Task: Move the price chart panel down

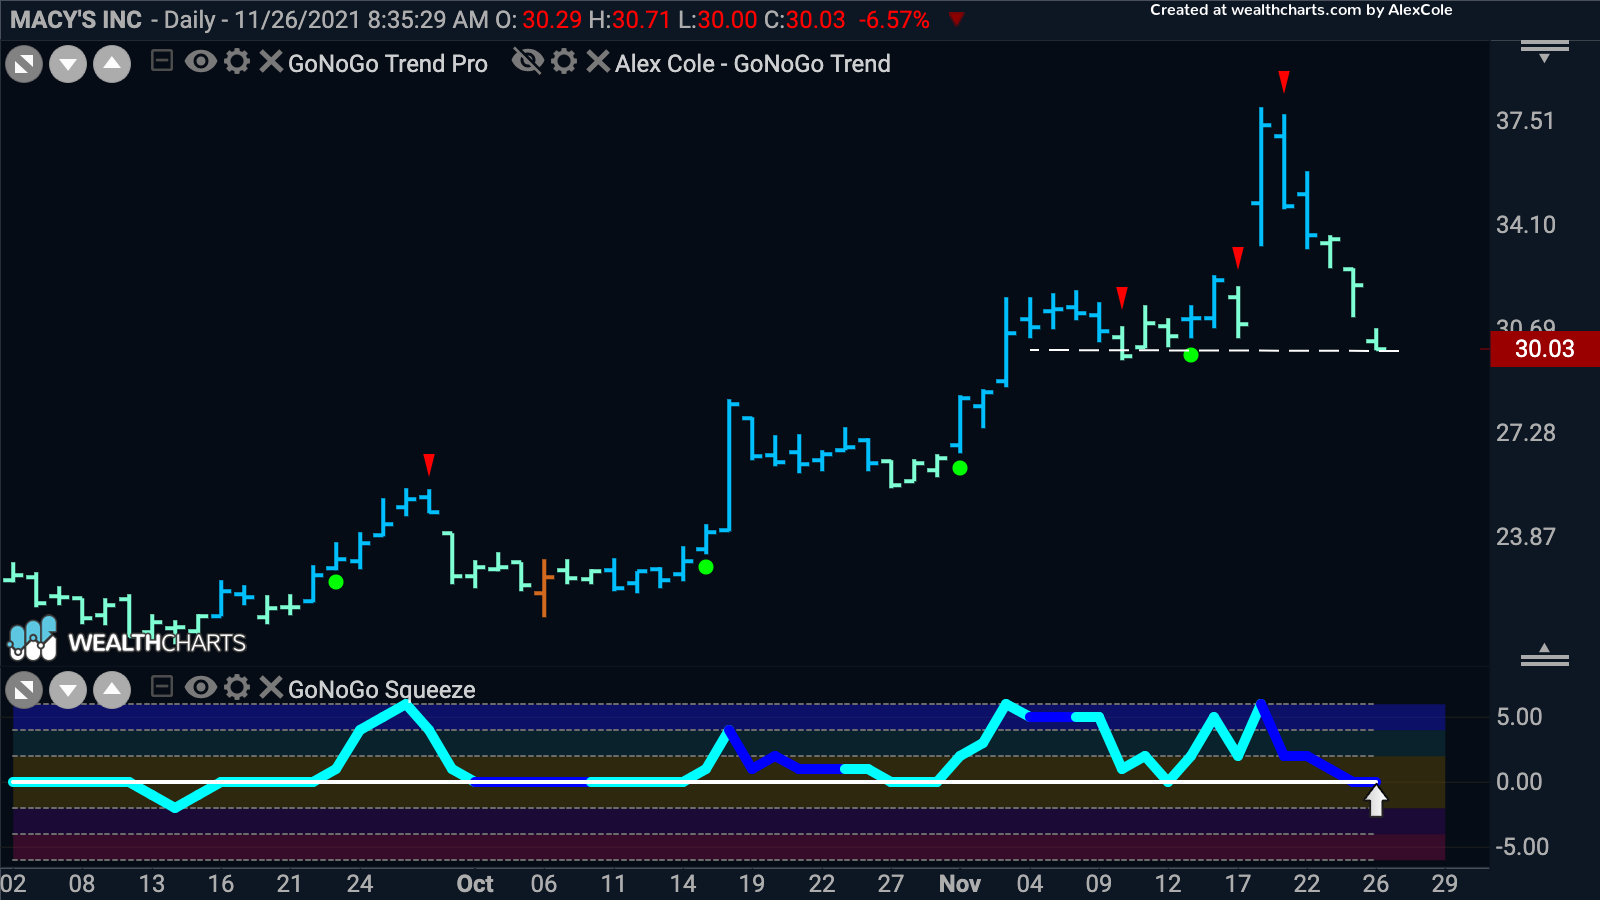Action: point(68,65)
